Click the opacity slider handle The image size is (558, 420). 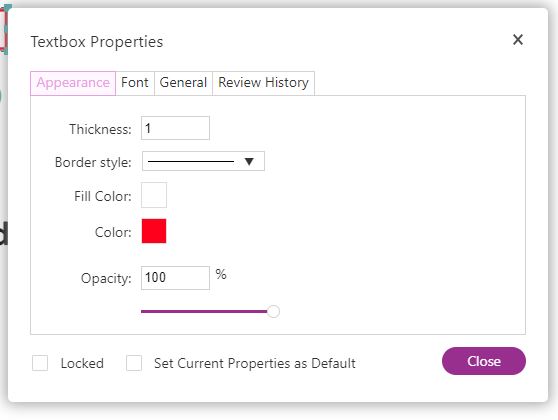273,311
